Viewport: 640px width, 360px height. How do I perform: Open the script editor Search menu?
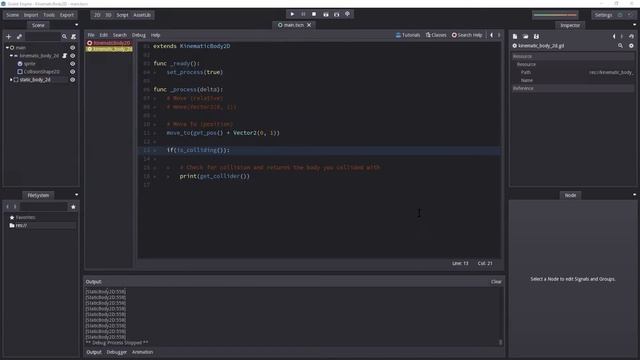(120, 35)
